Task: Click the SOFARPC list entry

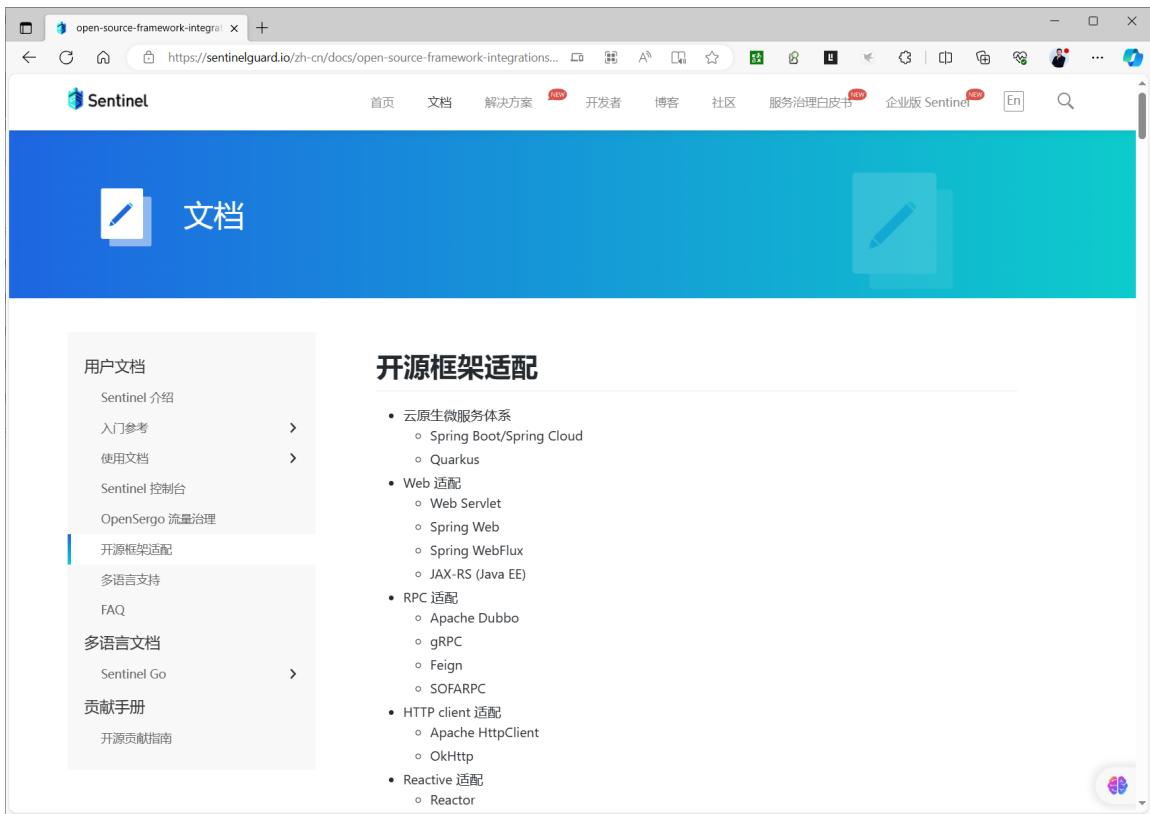Action: pos(458,688)
